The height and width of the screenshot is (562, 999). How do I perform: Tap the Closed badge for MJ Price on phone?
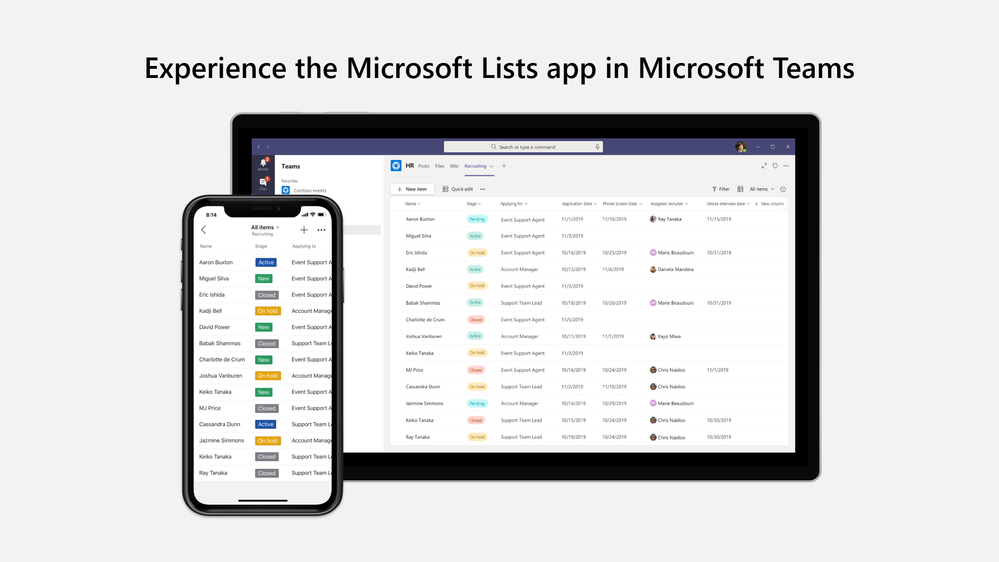tap(266, 408)
